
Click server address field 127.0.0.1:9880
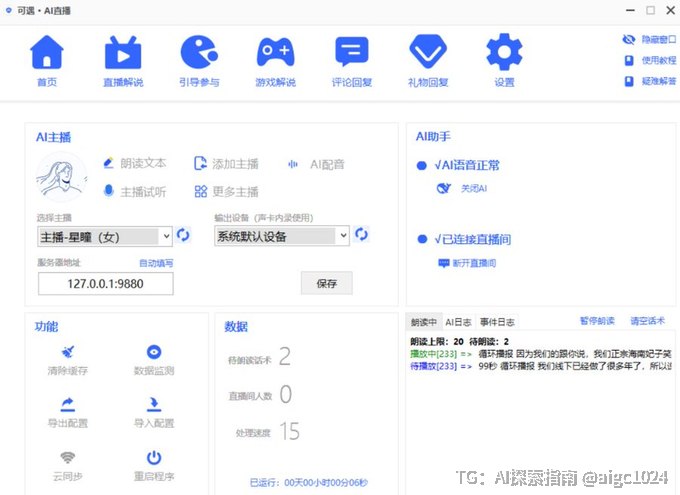point(105,284)
